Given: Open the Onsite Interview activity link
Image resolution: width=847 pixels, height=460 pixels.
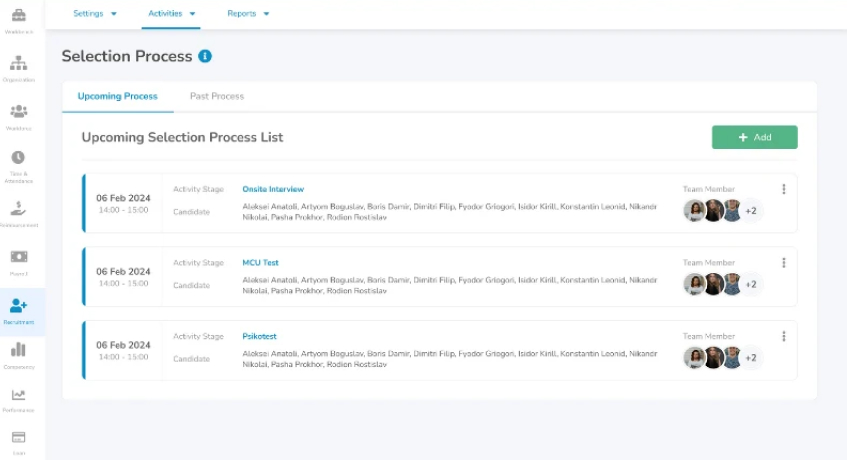Looking at the screenshot, I should [273, 189].
